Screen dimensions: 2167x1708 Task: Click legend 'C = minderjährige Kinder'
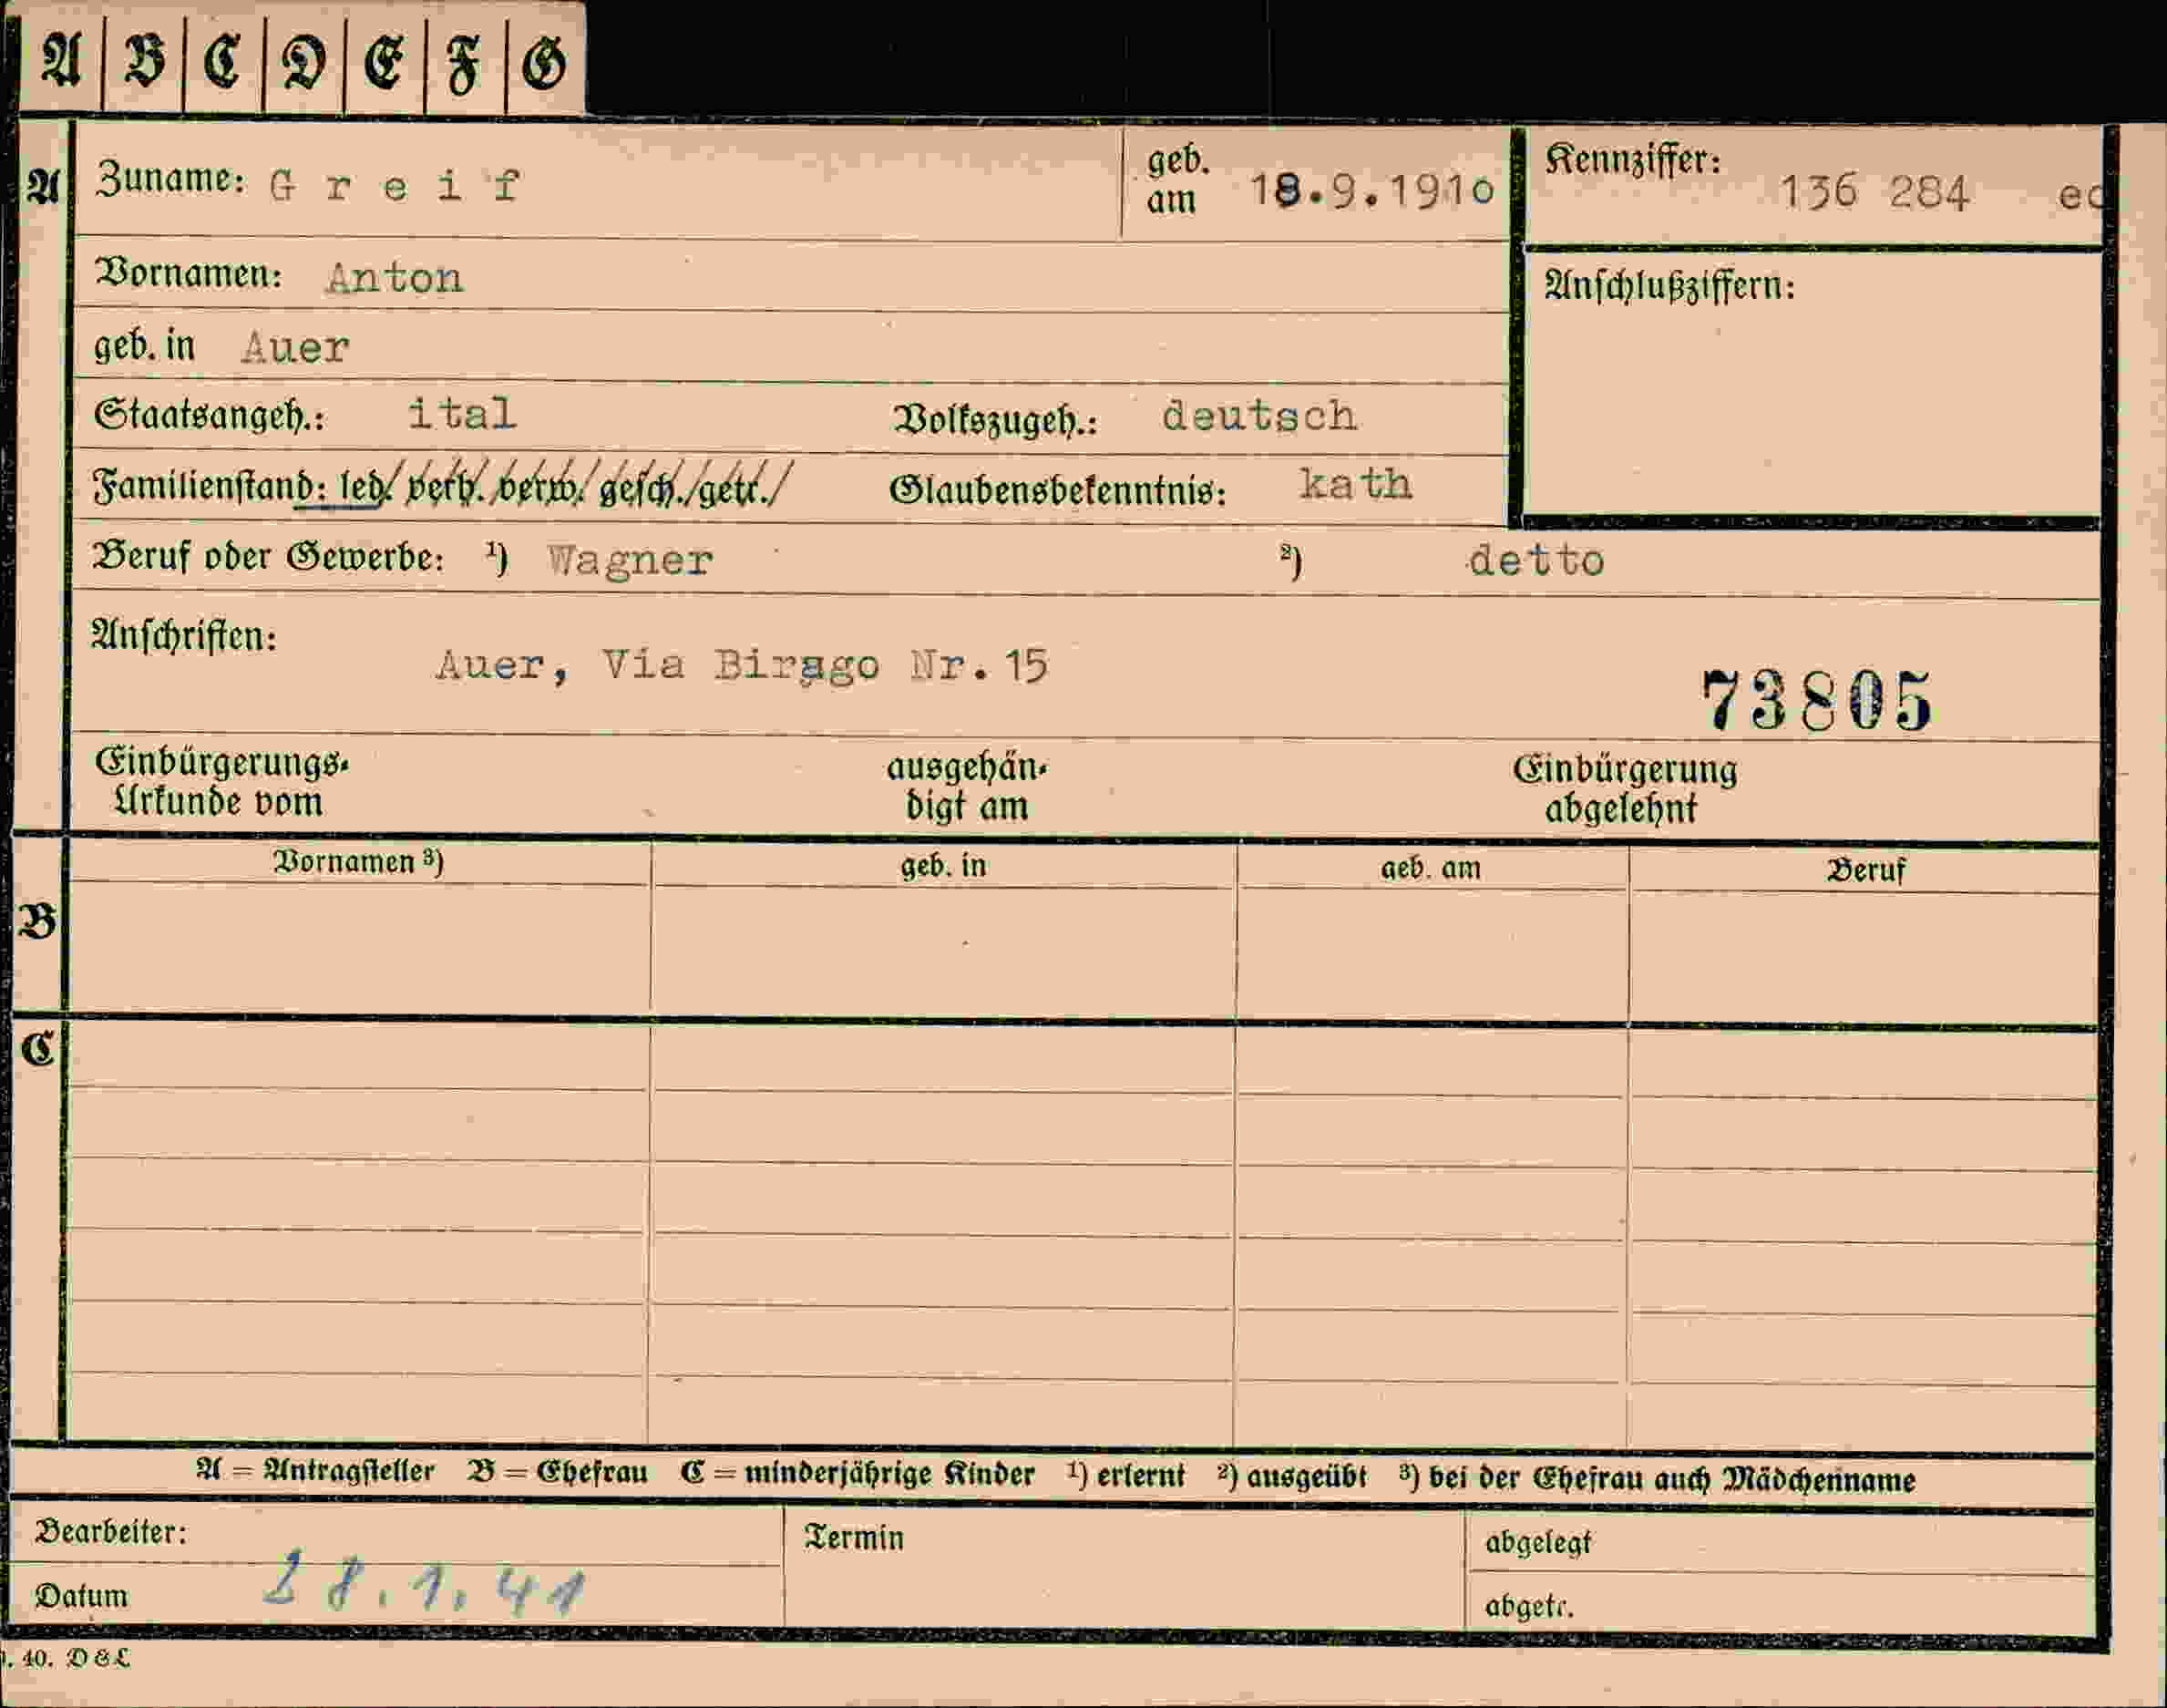click(x=857, y=1475)
